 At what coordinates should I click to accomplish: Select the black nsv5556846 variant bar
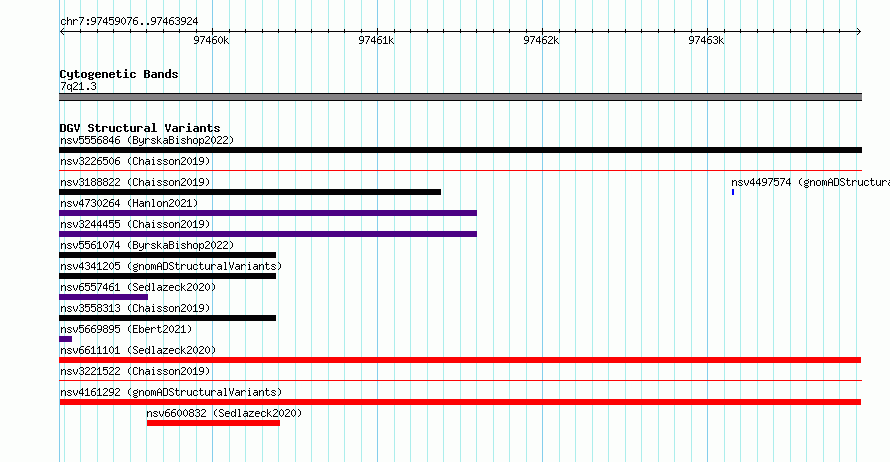pos(460,150)
